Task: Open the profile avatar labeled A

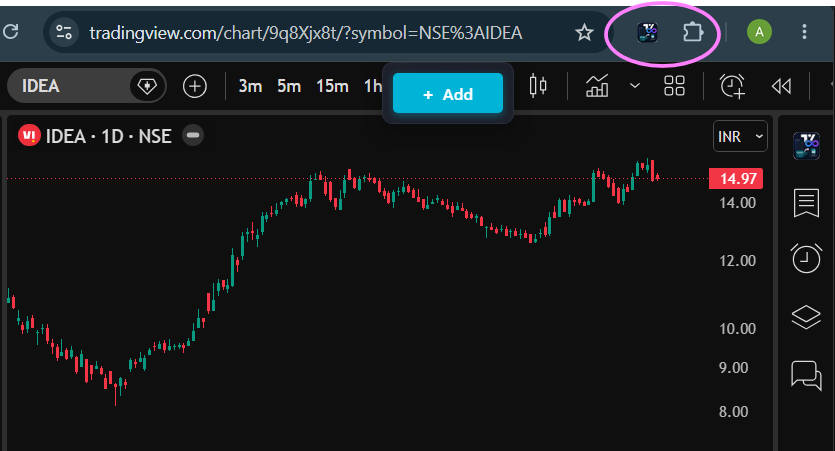Action: pyautogui.click(x=759, y=32)
